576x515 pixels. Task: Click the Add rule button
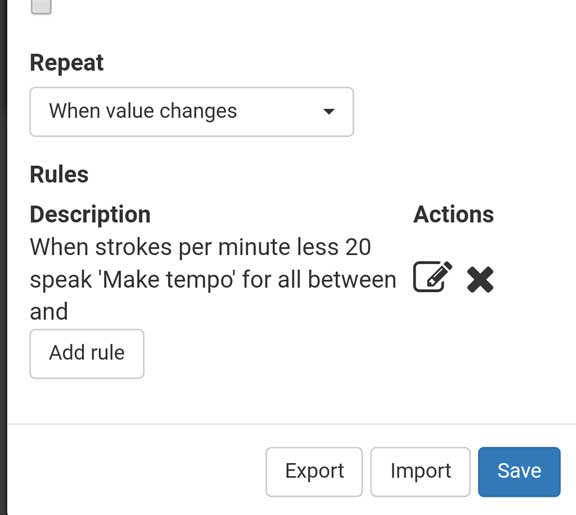[x=87, y=353]
